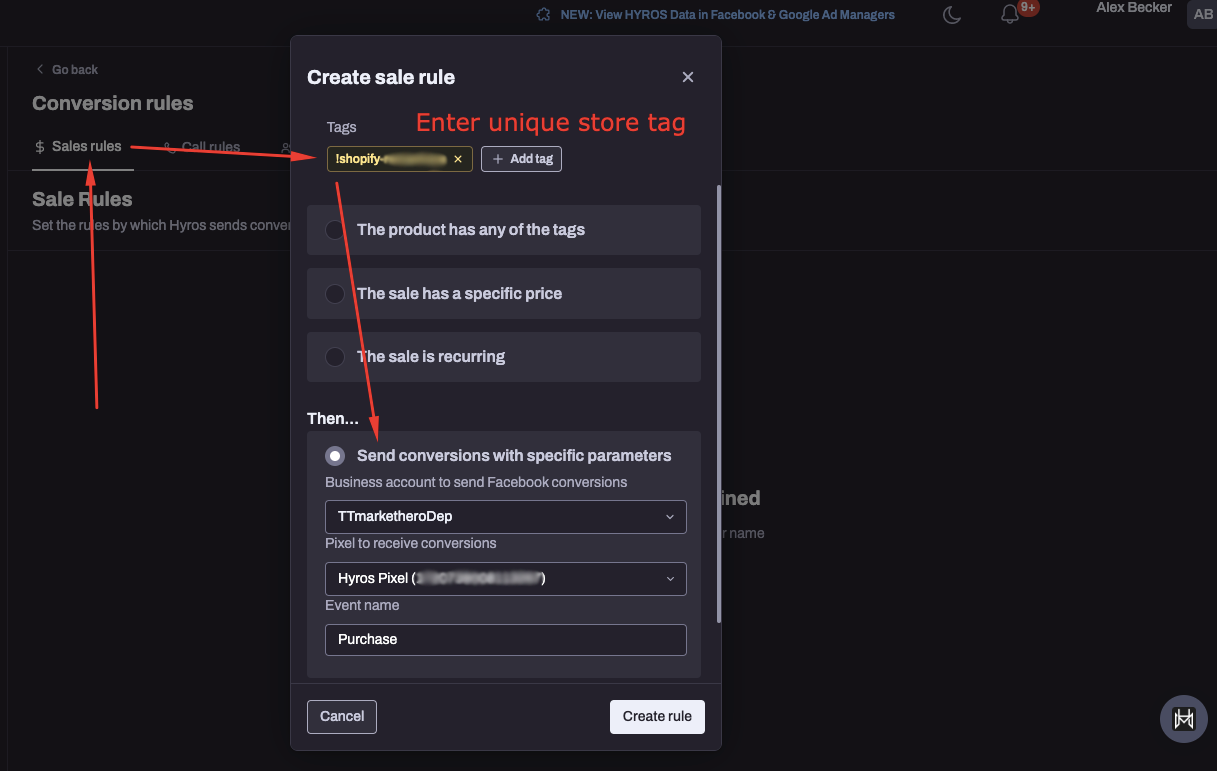Toggle dark mode via the moon icon
The width and height of the screenshot is (1217, 771).
[951, 14]
